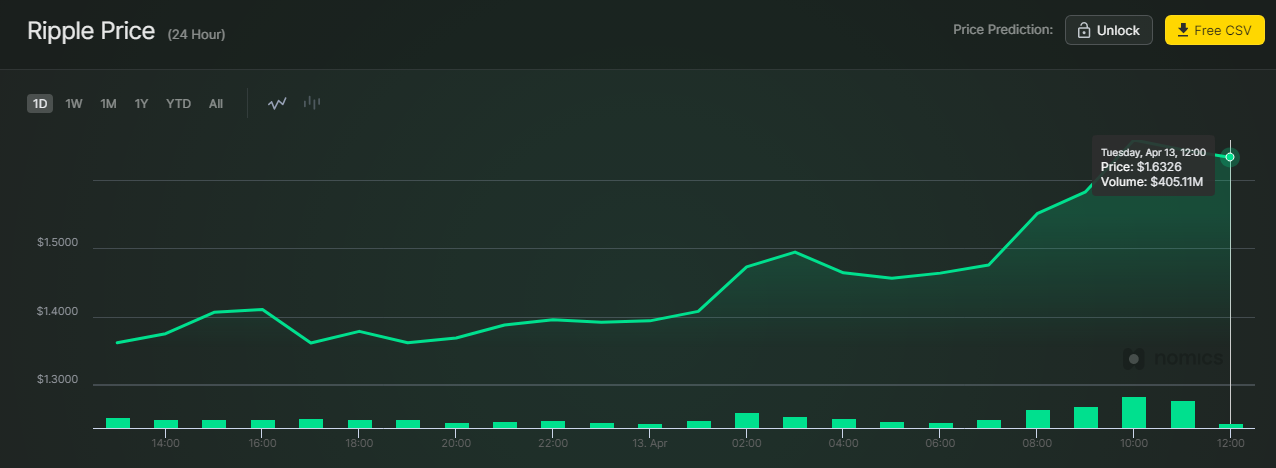Click the 13. Apr date label
Screen dimensions: 1276x468
tap(650, 443)
